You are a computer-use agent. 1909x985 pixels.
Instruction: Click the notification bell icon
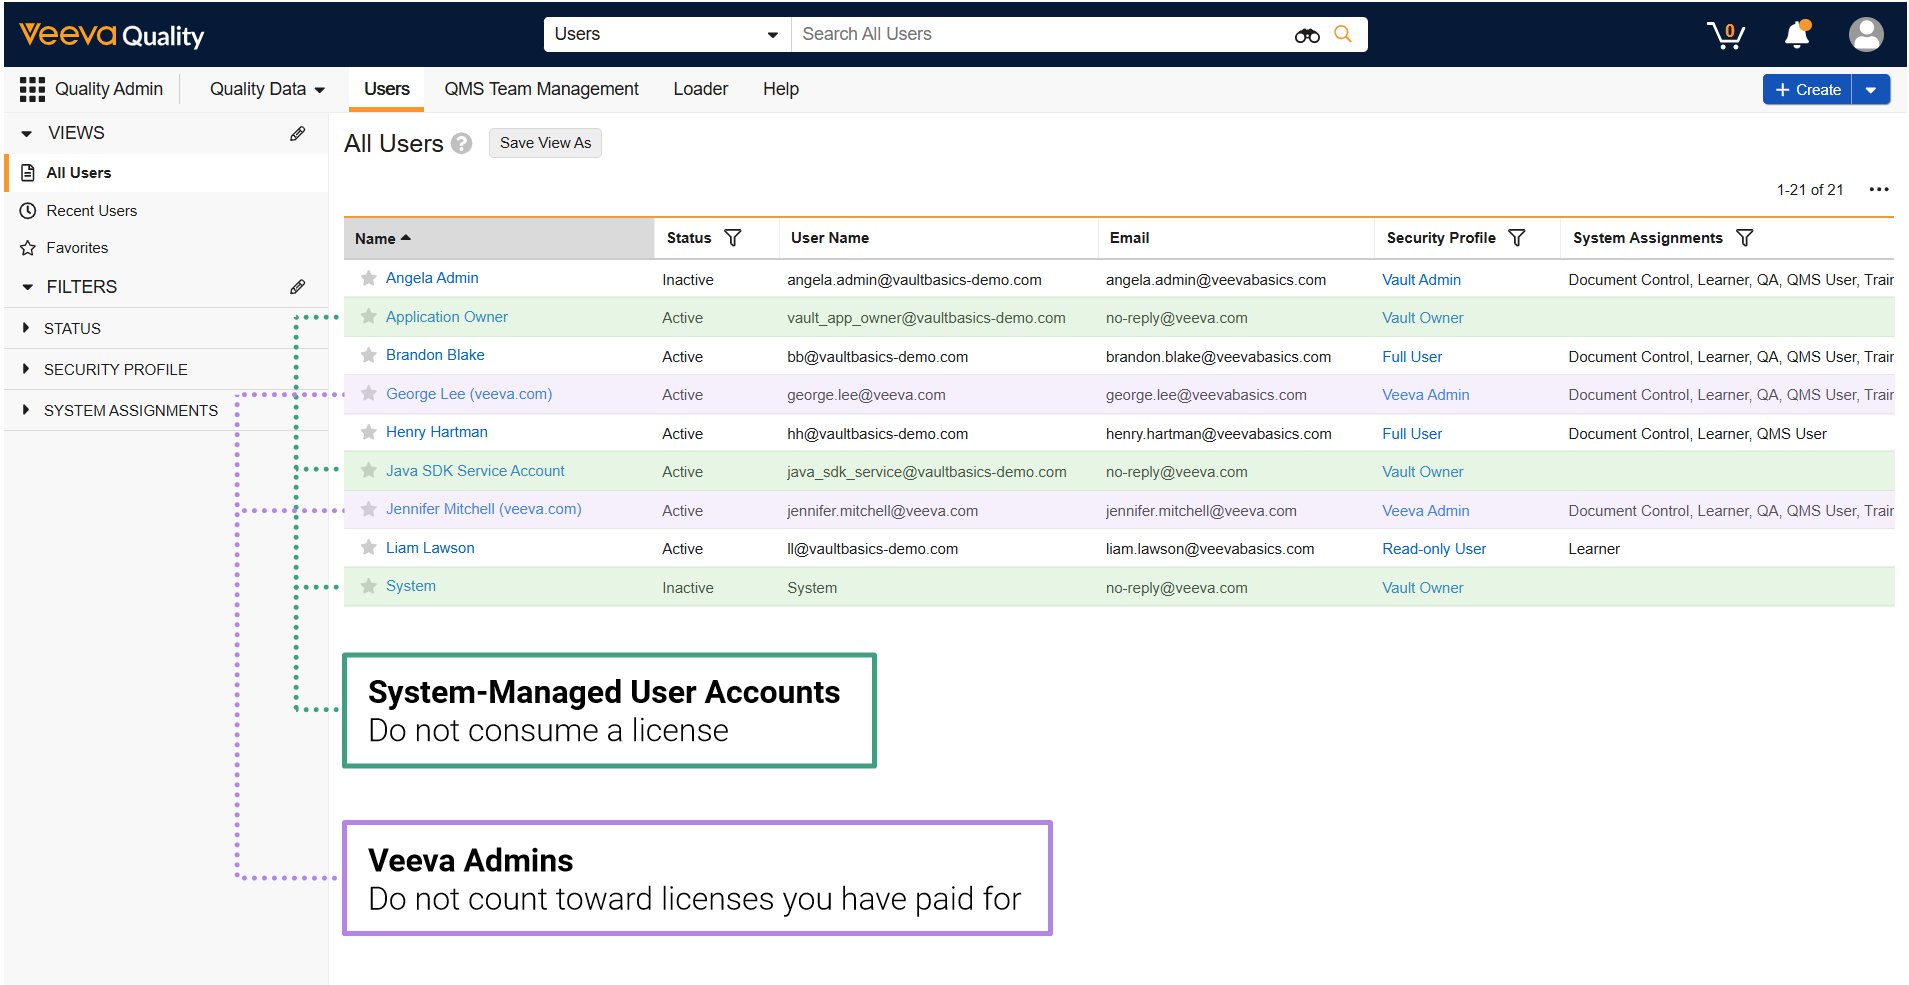click(x=1796, y=34)
